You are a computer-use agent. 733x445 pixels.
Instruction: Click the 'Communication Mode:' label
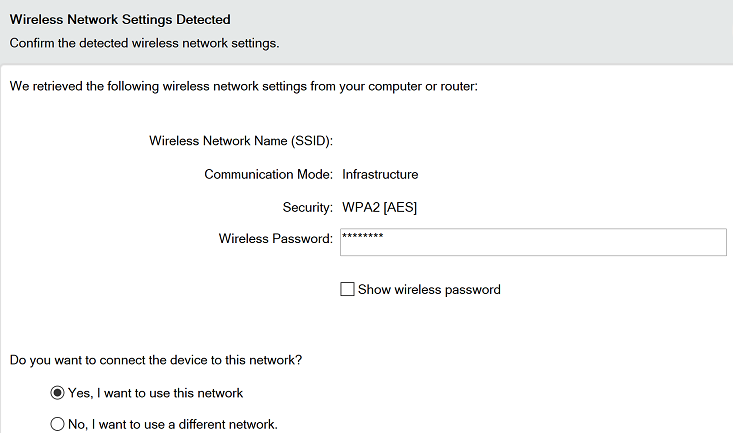268,174
